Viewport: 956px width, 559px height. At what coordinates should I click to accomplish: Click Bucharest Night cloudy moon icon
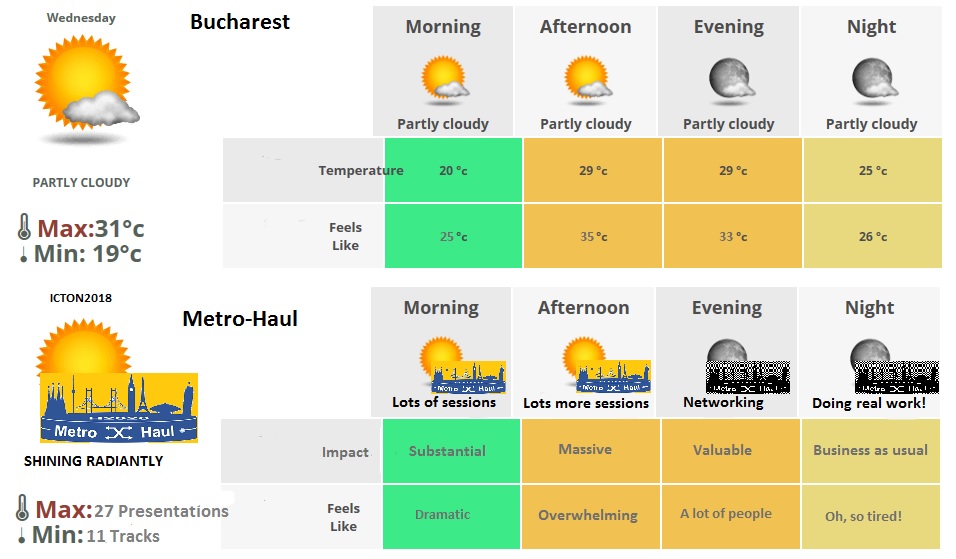[871, 79]
